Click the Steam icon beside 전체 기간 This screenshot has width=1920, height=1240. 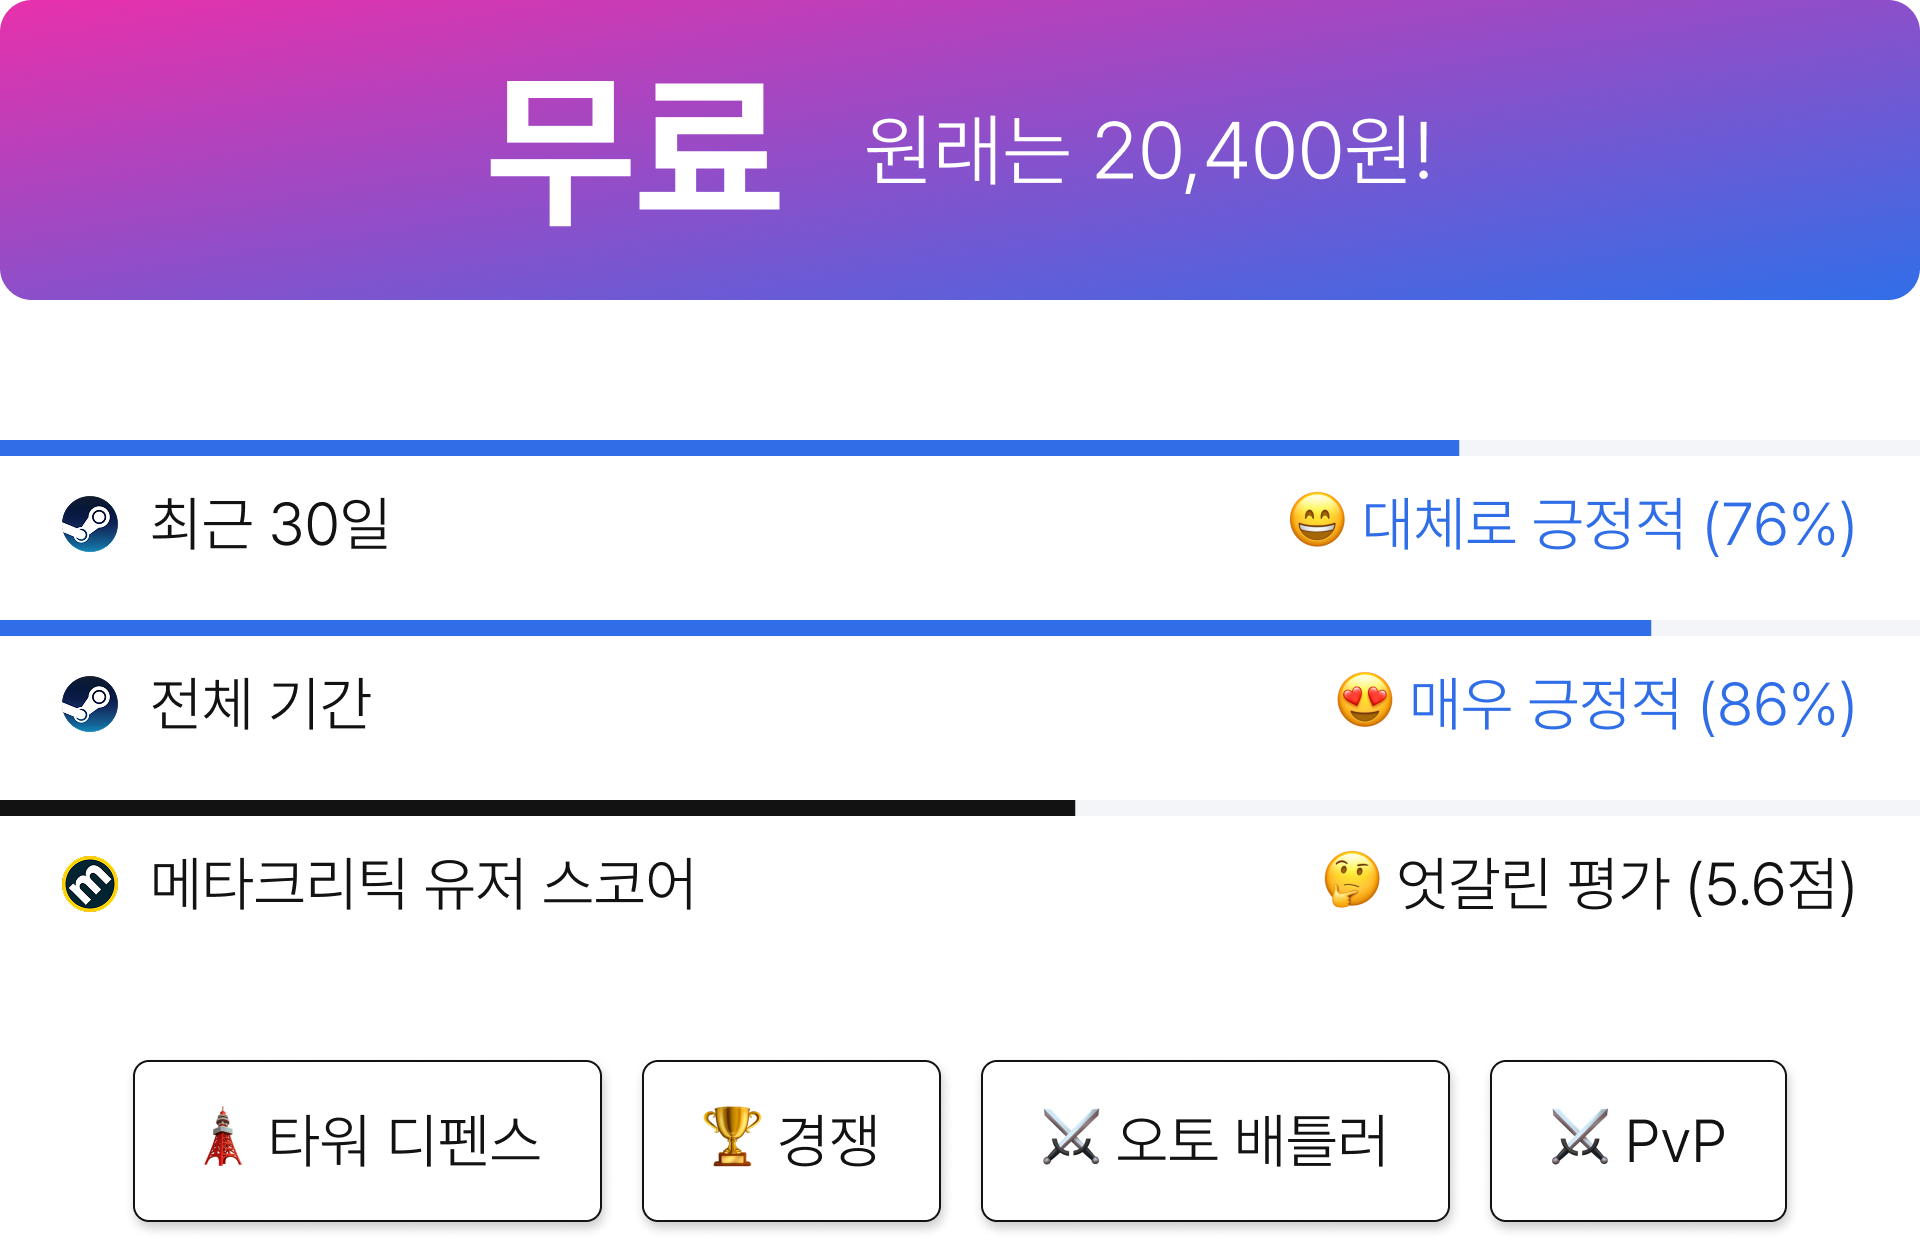[x=90, y=704]
